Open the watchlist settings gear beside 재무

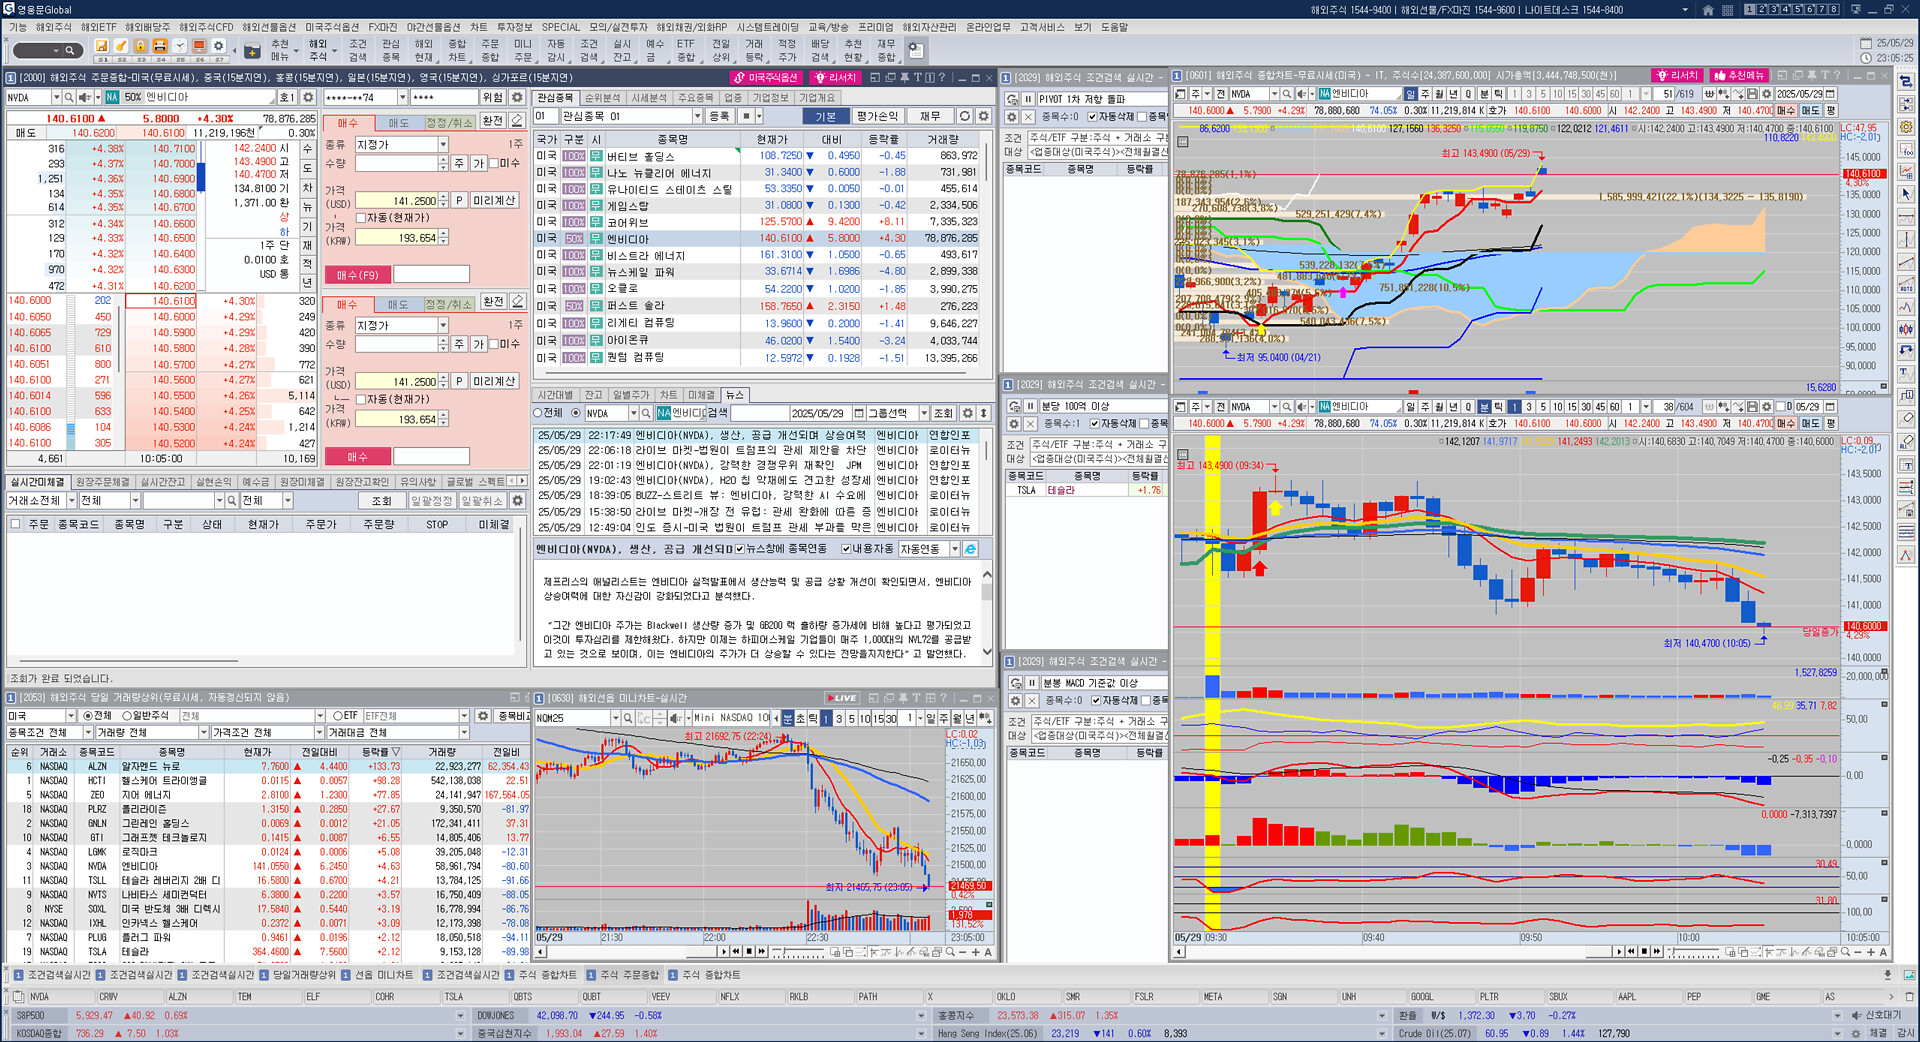[x=983, y=116]
